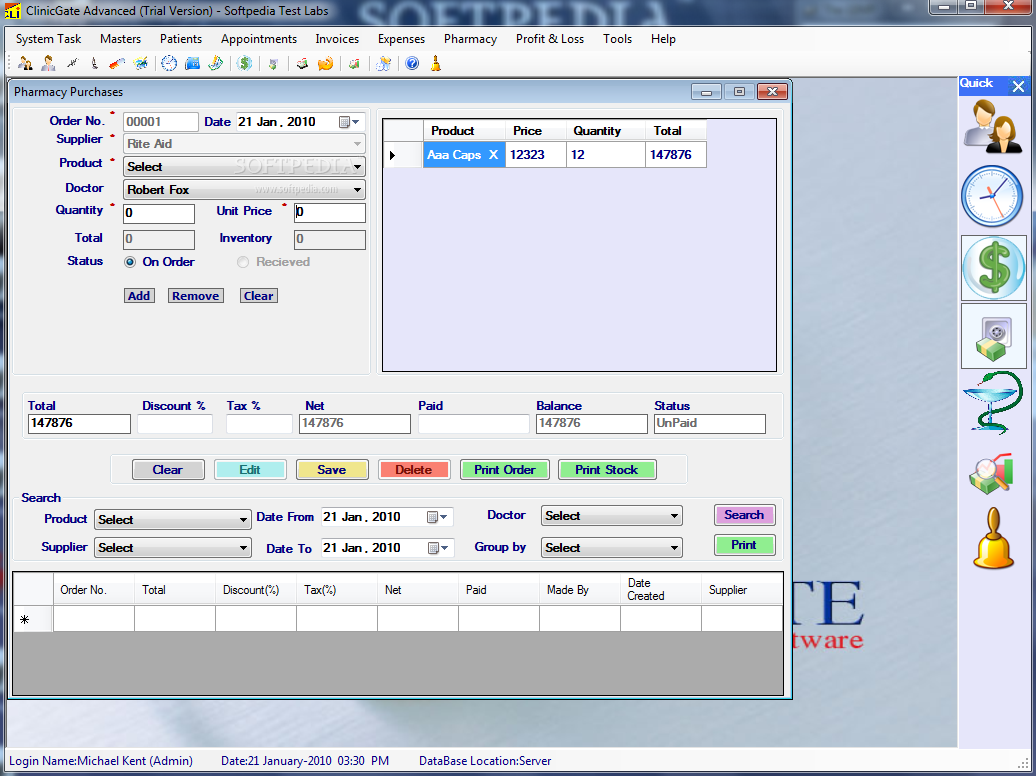Screen dimensions: 1036x776
Task: Click the microscope toolbar icon
Action: (x=94, y=63)
